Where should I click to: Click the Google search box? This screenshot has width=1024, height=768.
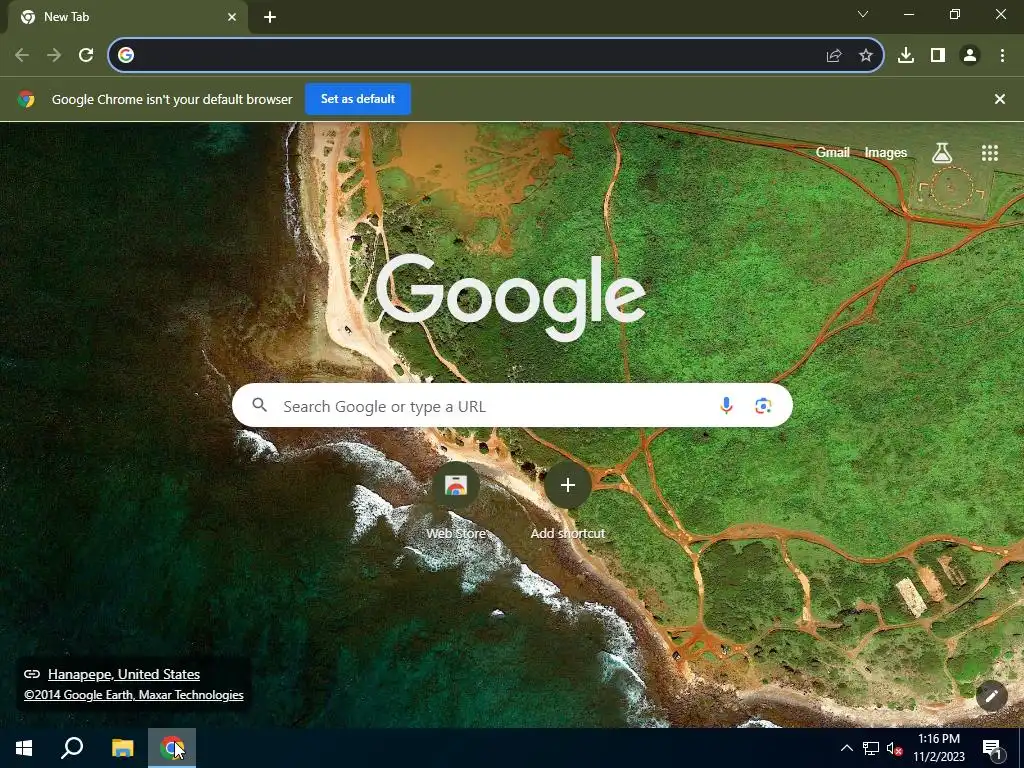[512, 406]
